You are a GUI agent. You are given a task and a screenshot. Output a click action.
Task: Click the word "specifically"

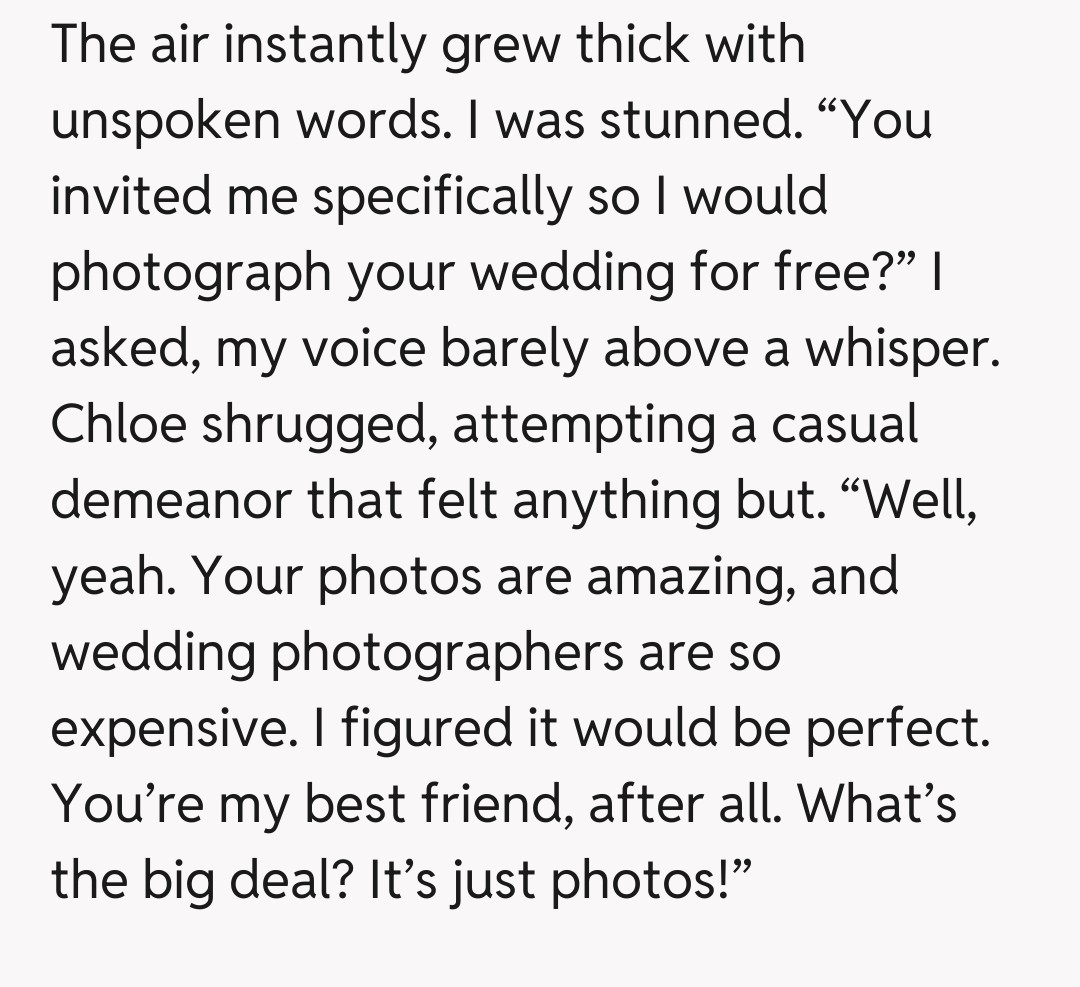coord(438,197)
